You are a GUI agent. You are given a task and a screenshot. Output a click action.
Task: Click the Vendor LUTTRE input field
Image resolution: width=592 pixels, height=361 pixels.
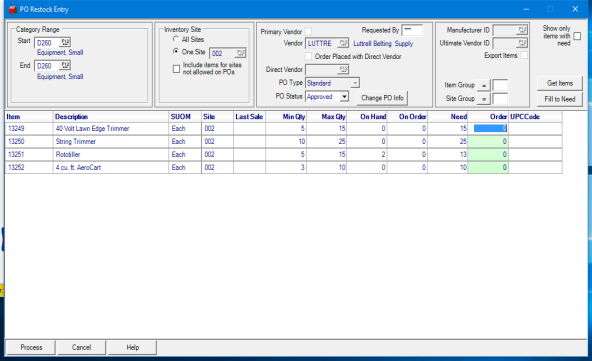click(x=322, y=43)
